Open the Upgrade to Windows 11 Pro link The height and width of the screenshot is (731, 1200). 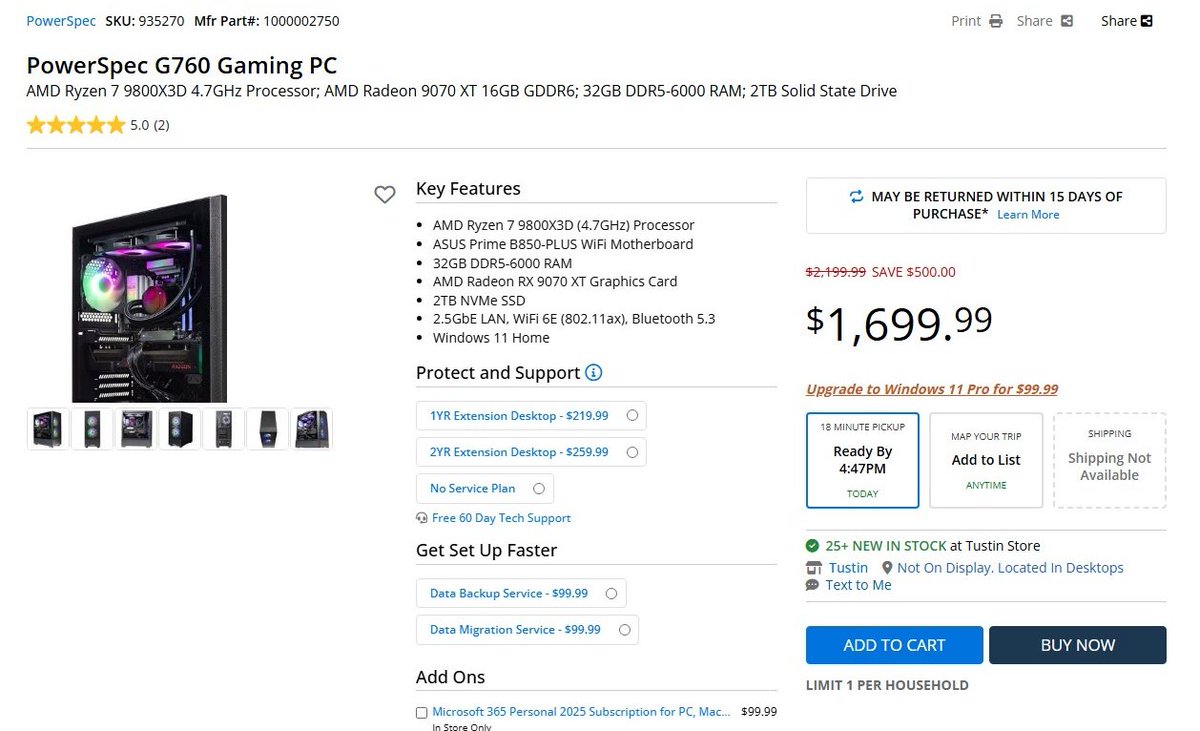(x=931, y=389)
